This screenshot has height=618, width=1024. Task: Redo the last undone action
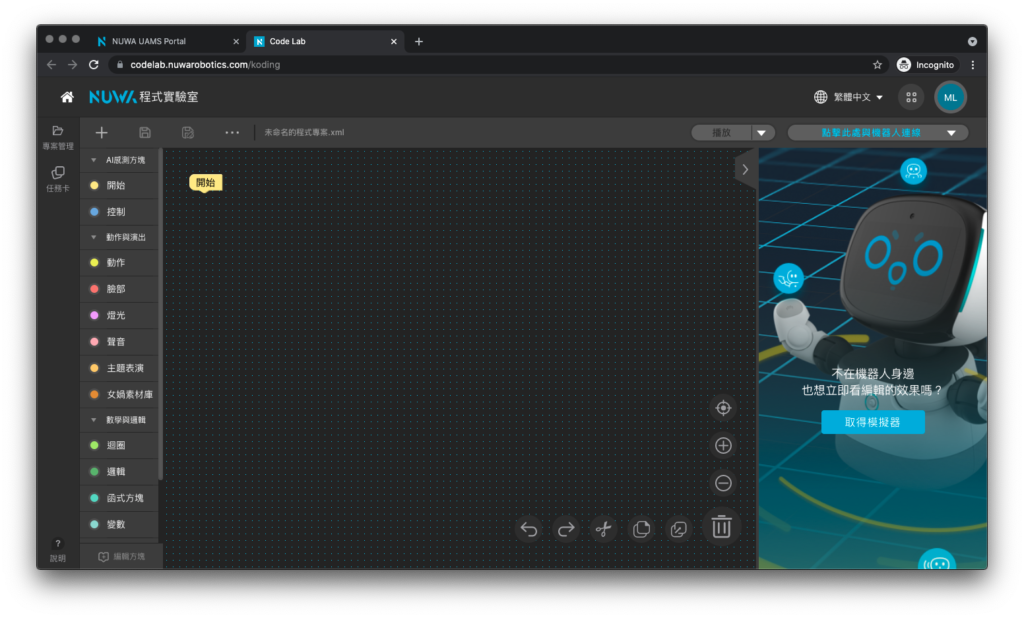pyautogui.click(x=566, y=529)
